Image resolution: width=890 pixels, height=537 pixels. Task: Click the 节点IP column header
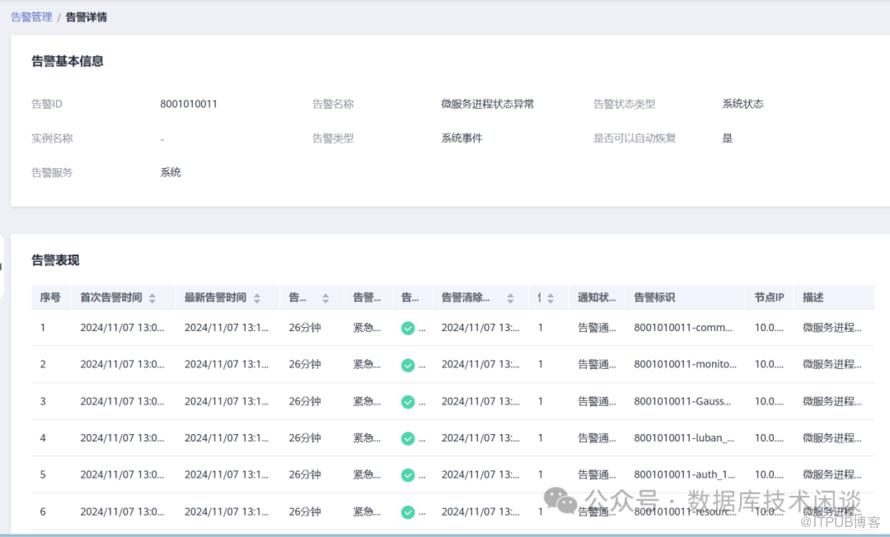(769, 298)
